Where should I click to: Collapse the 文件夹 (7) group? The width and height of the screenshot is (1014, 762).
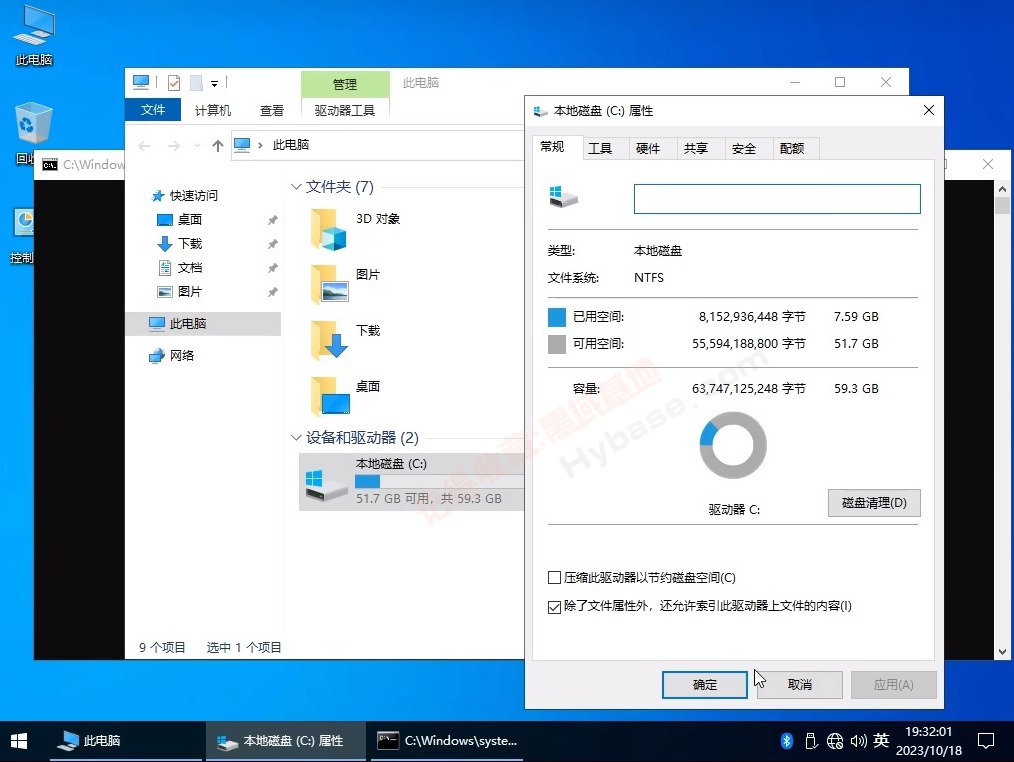pos(296,187)
